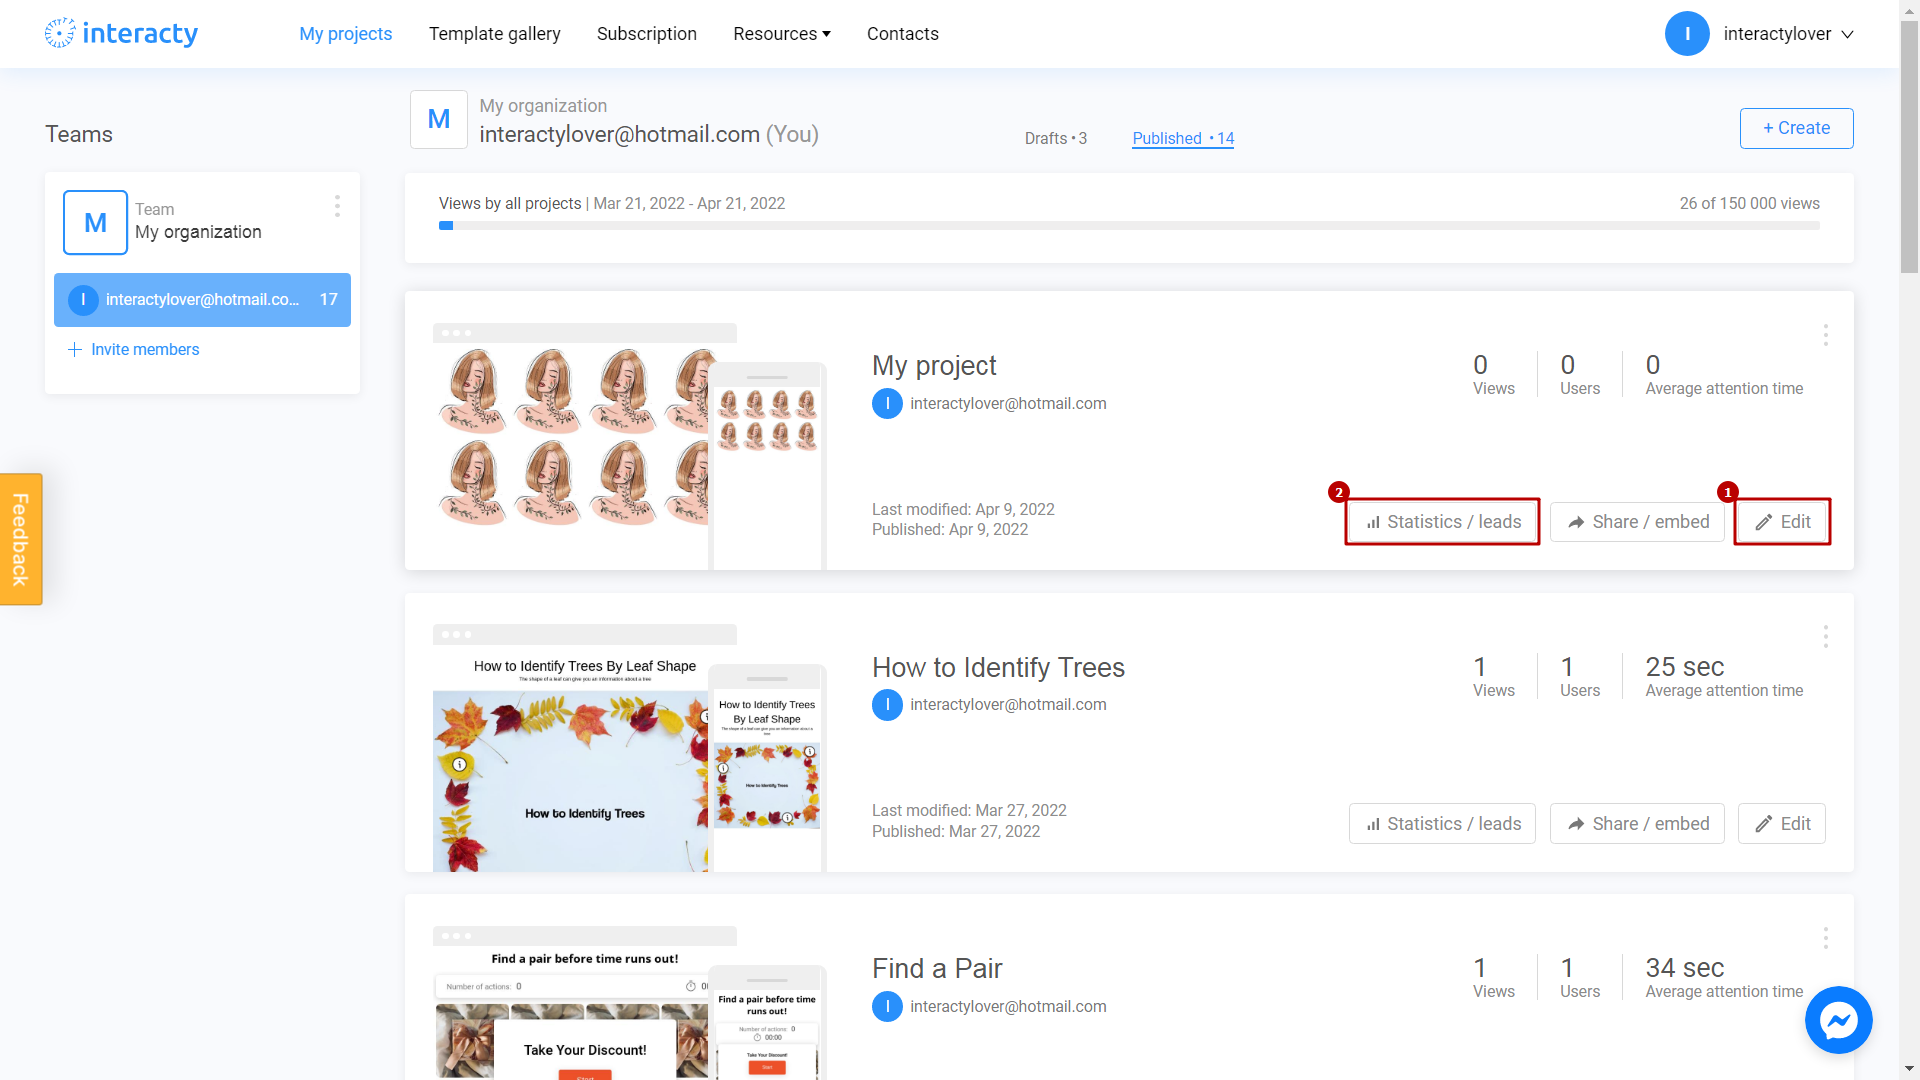Click Share / embed for How to Identify Trees
1920x1080 pixels.
(x=1637, y=824)
